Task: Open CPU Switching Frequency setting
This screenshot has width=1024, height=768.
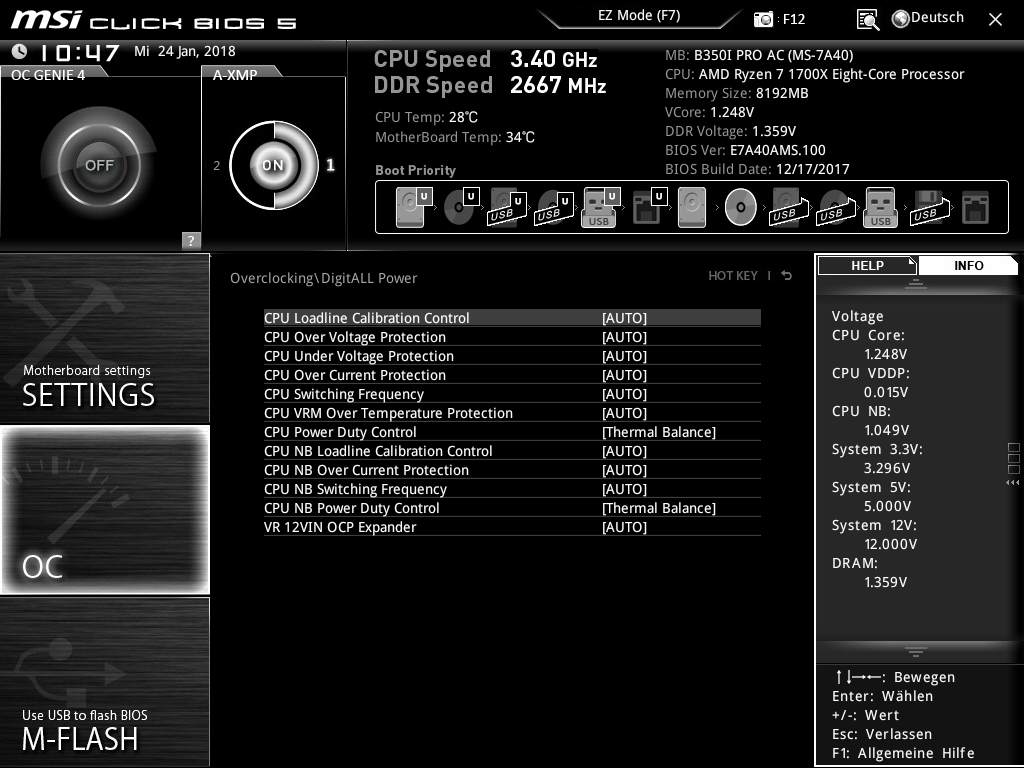Action: pyautogui.click(x=512, y=394)
